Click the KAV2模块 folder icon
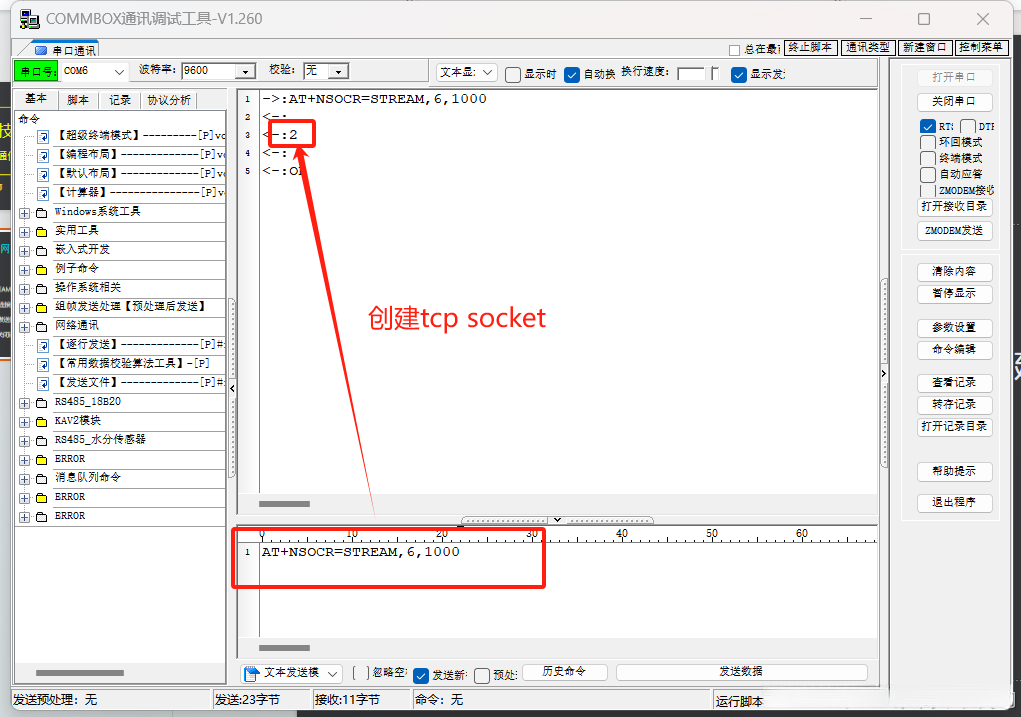The height and width of the screenshot is (717, 1021). [x=42, y=422]
